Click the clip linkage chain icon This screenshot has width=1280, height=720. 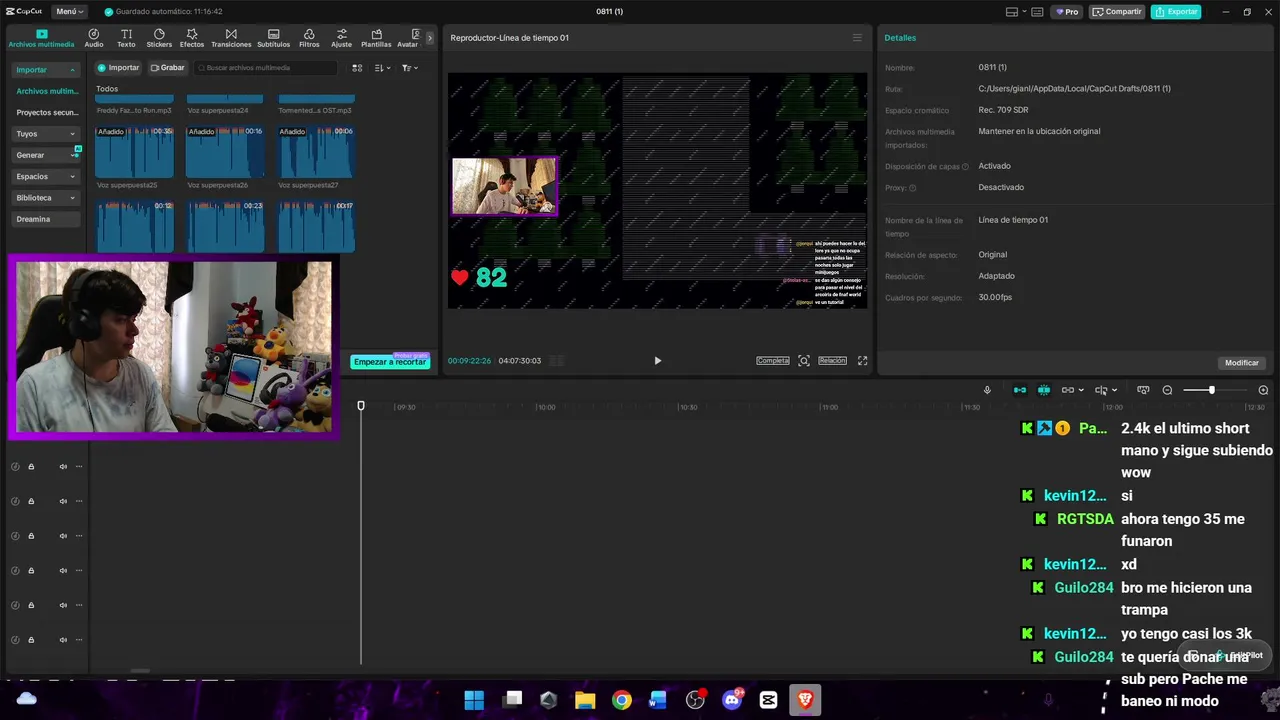(1068, 390)
